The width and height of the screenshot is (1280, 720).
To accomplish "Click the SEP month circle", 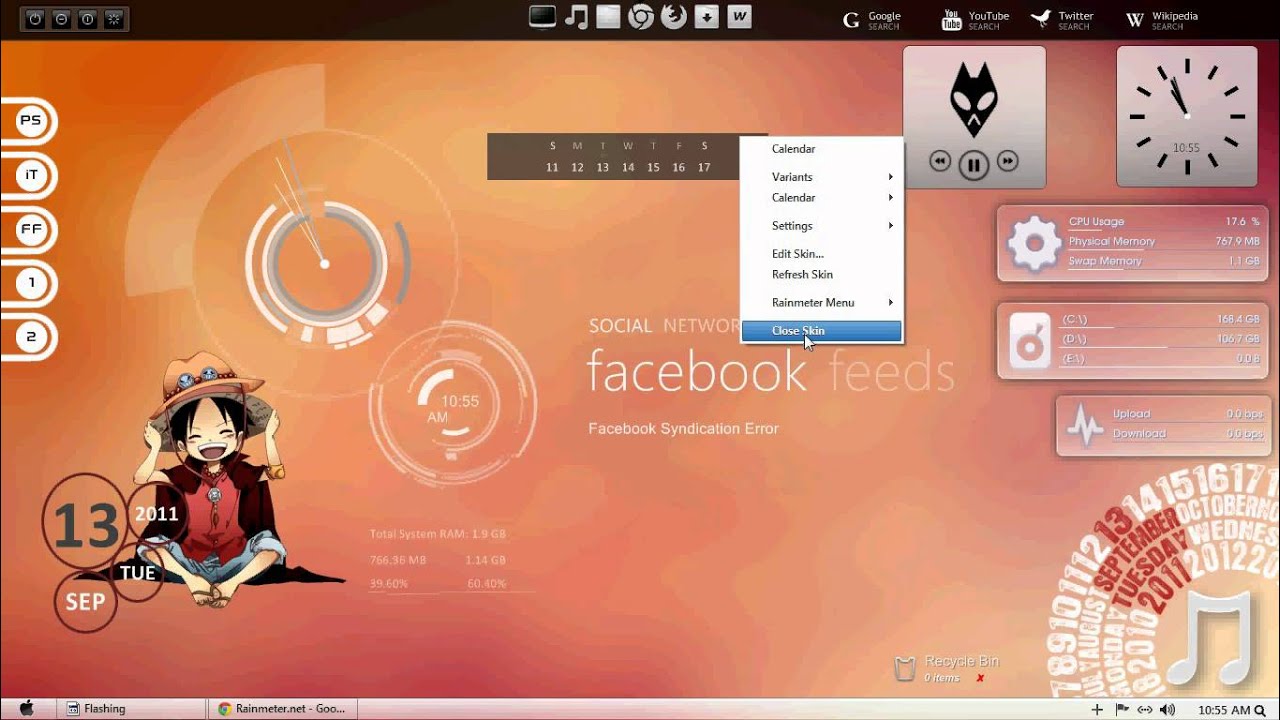I will coord(85,602).
